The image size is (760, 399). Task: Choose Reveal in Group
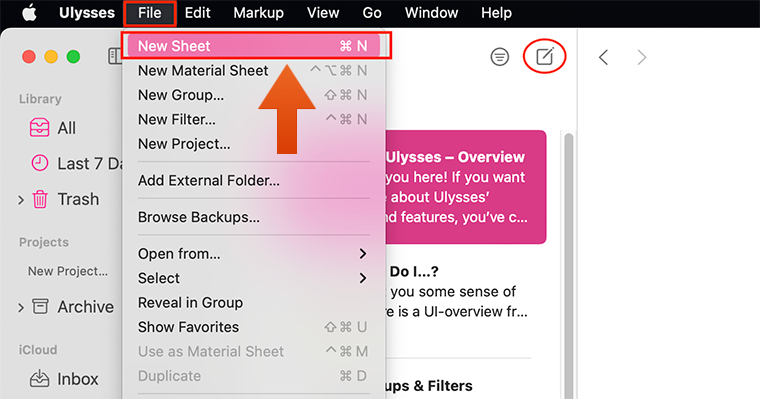[x=254, y=303]
